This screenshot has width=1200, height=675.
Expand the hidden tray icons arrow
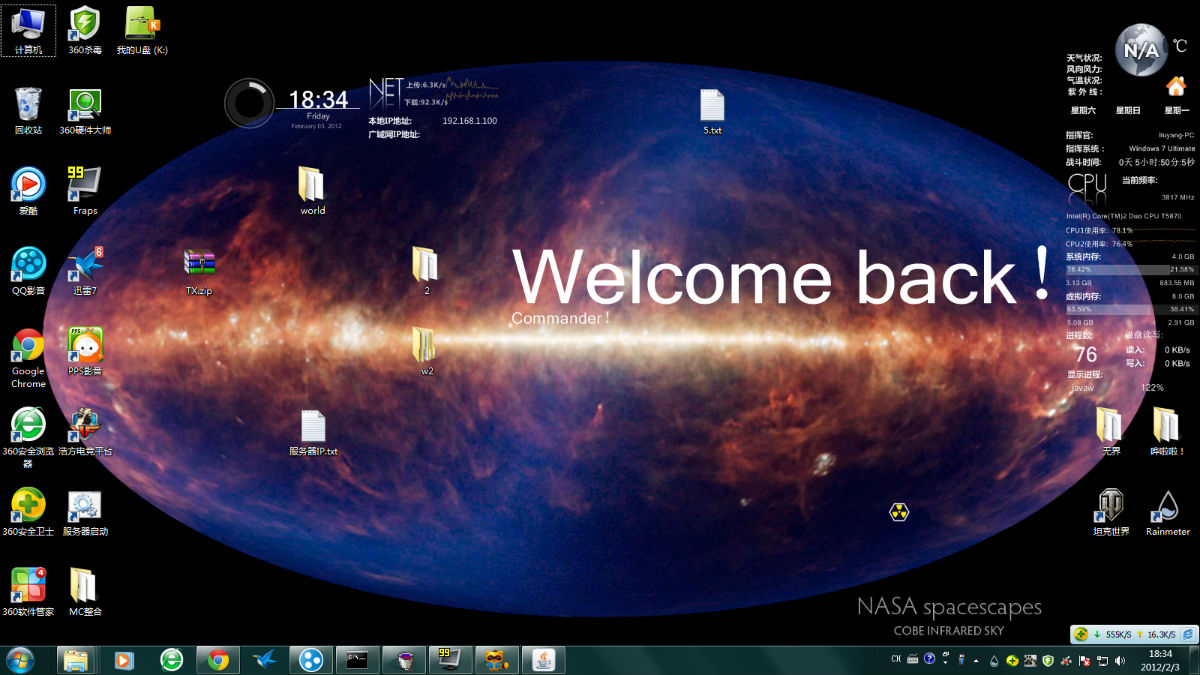click(976, 660)
